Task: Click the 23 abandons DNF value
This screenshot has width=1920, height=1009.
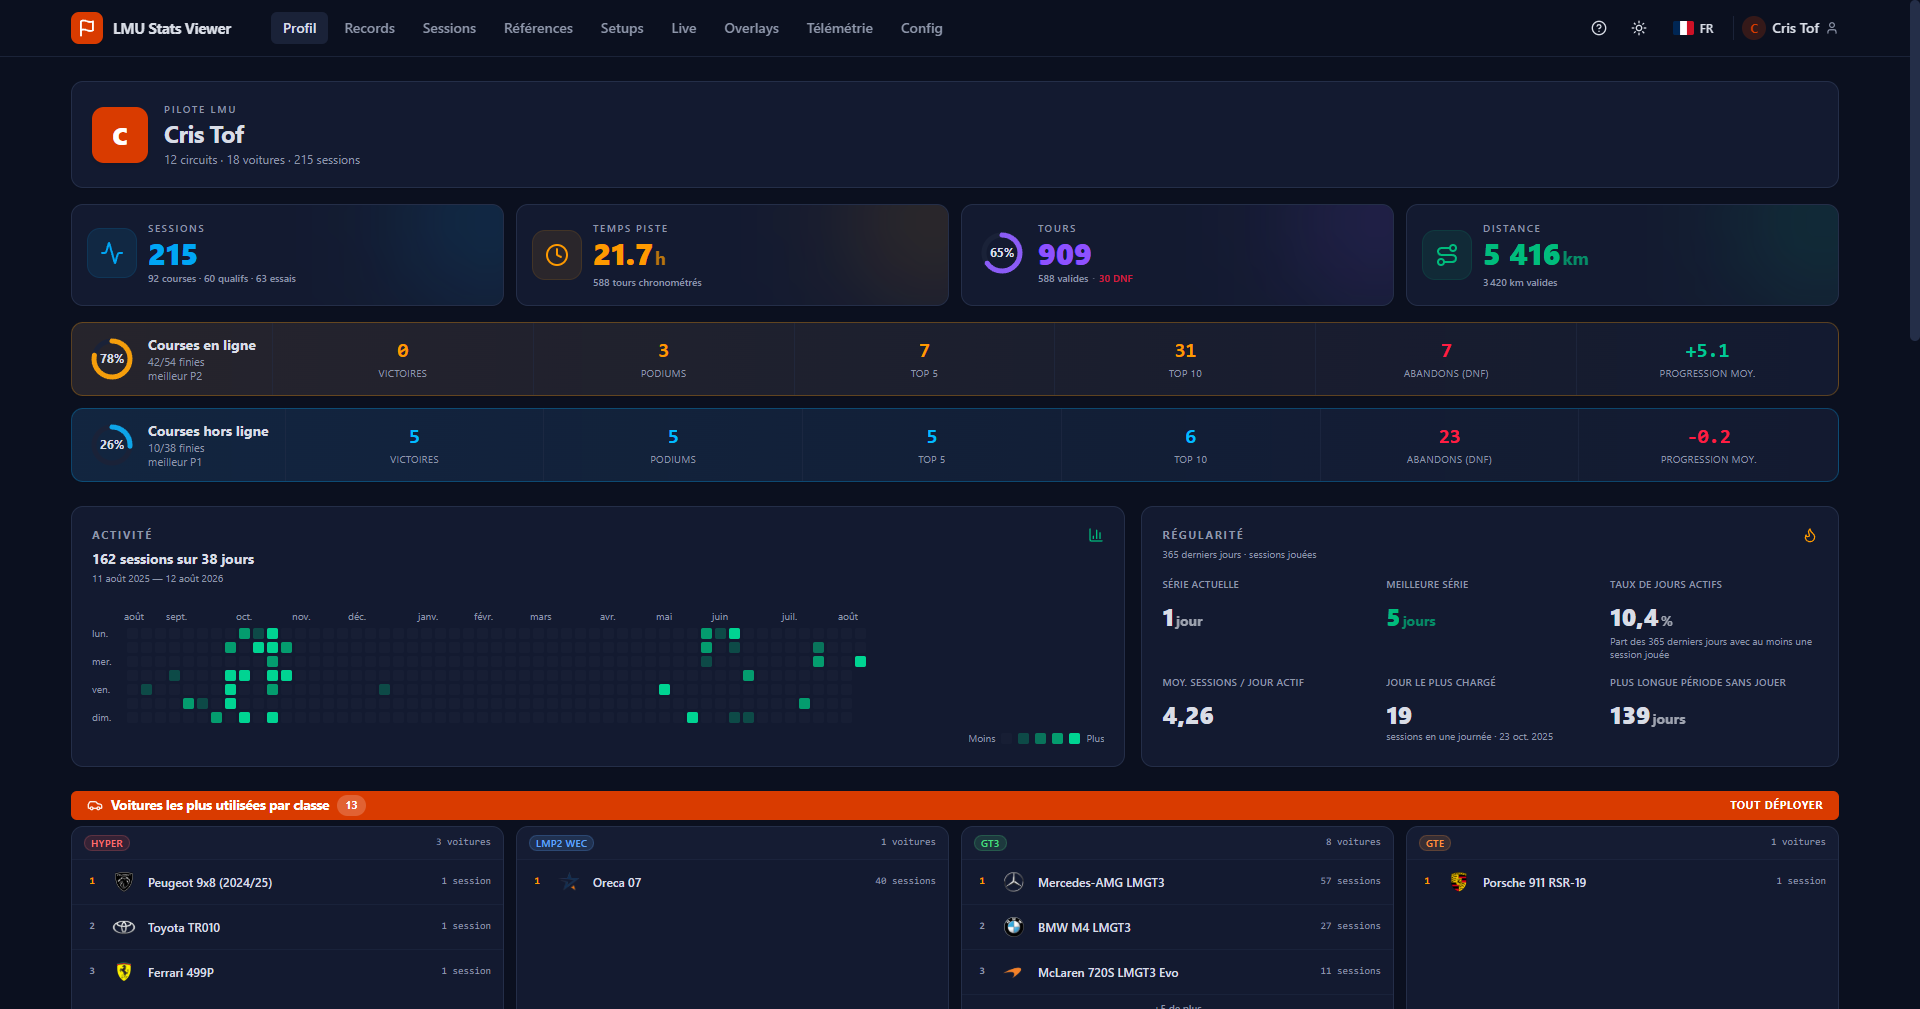Action: tap(1449, 437)
